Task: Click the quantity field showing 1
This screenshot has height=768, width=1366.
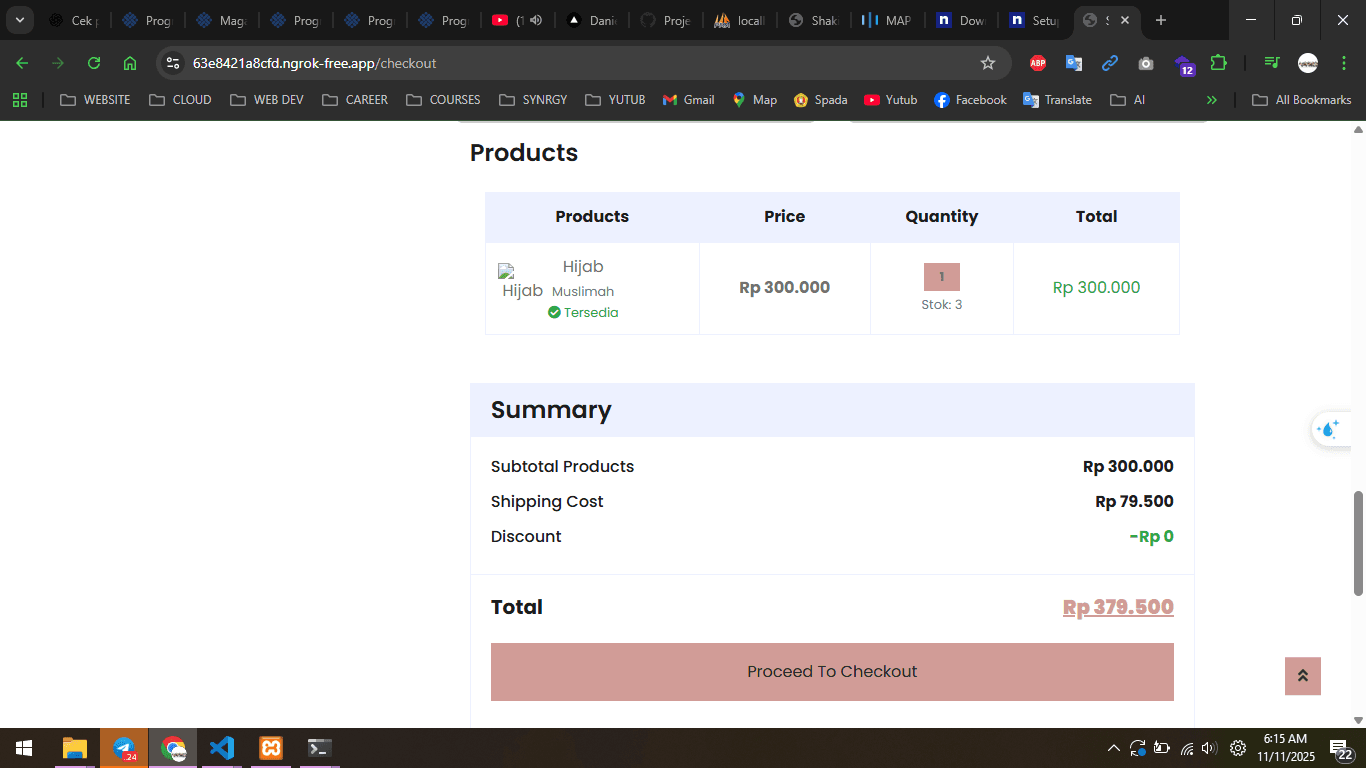Action: pyautogui.click(x=941, y=276)
